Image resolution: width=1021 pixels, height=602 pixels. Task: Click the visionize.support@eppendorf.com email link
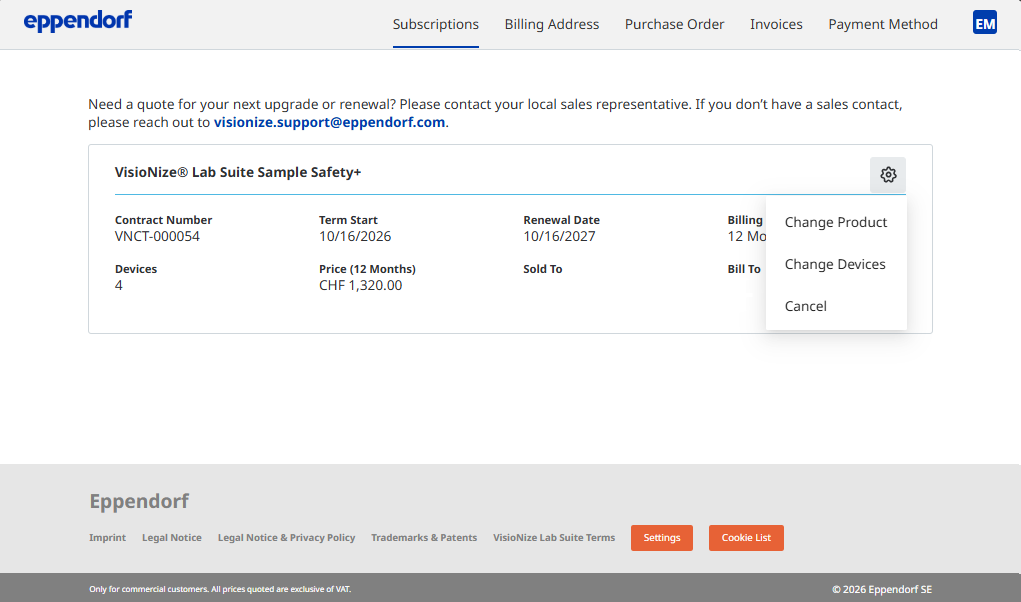329,122
